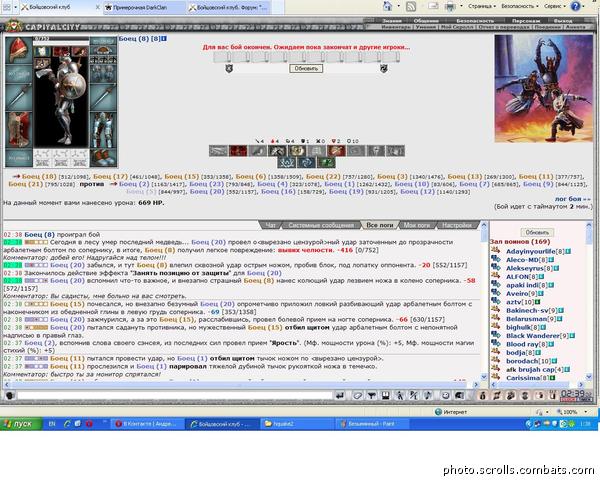Use the green magic technique icon
Image resolution: width=600 pixels, height=480 pixels.
[x=326, y=162]
